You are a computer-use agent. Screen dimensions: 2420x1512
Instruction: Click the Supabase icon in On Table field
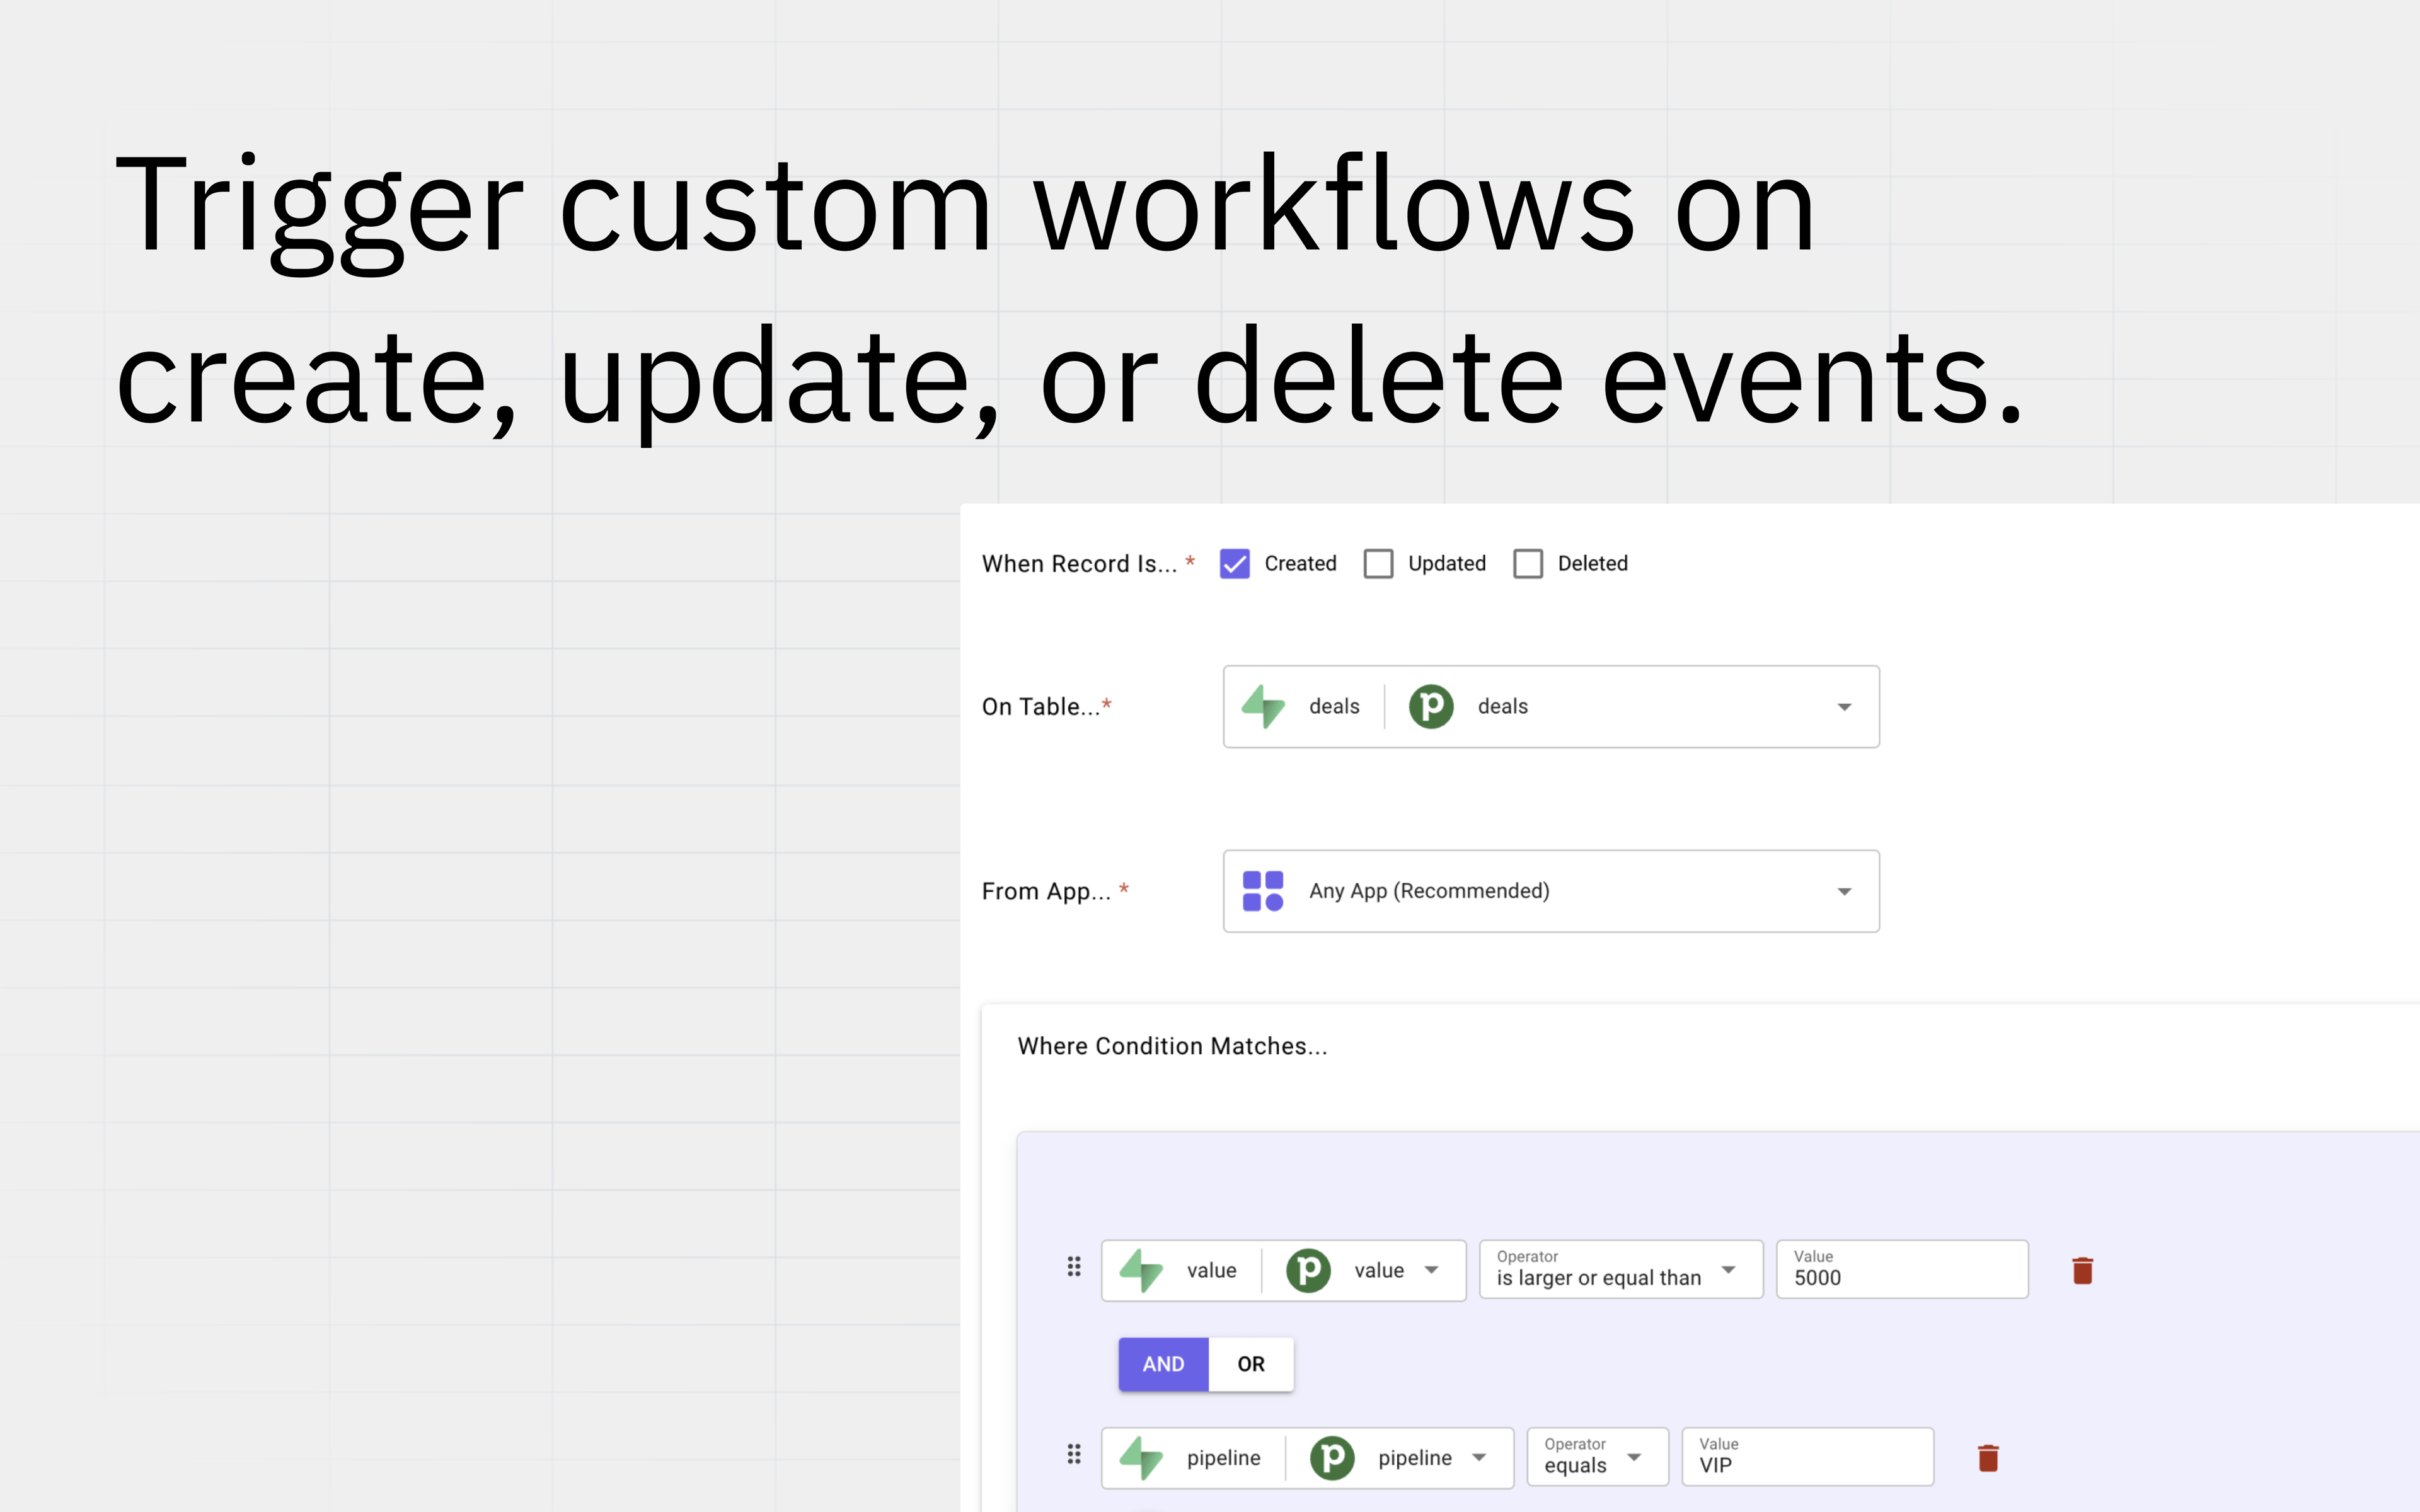1263,706
